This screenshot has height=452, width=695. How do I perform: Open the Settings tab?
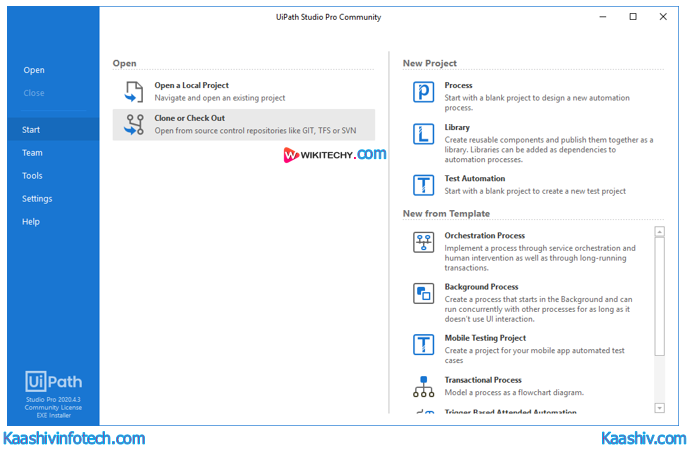[37, 199]
